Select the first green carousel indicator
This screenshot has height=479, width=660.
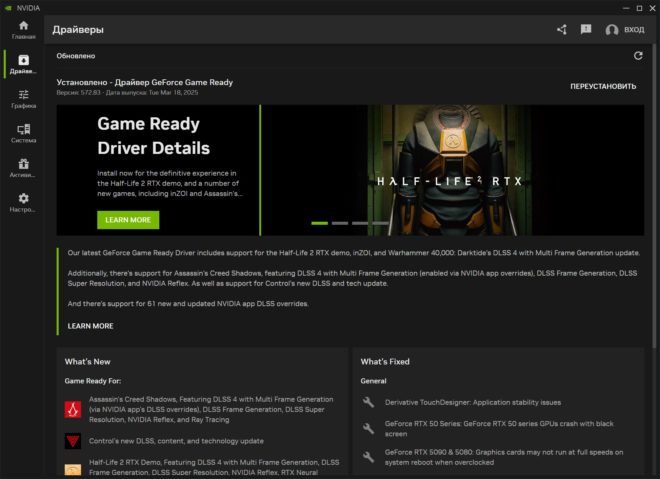click(319, 223)
